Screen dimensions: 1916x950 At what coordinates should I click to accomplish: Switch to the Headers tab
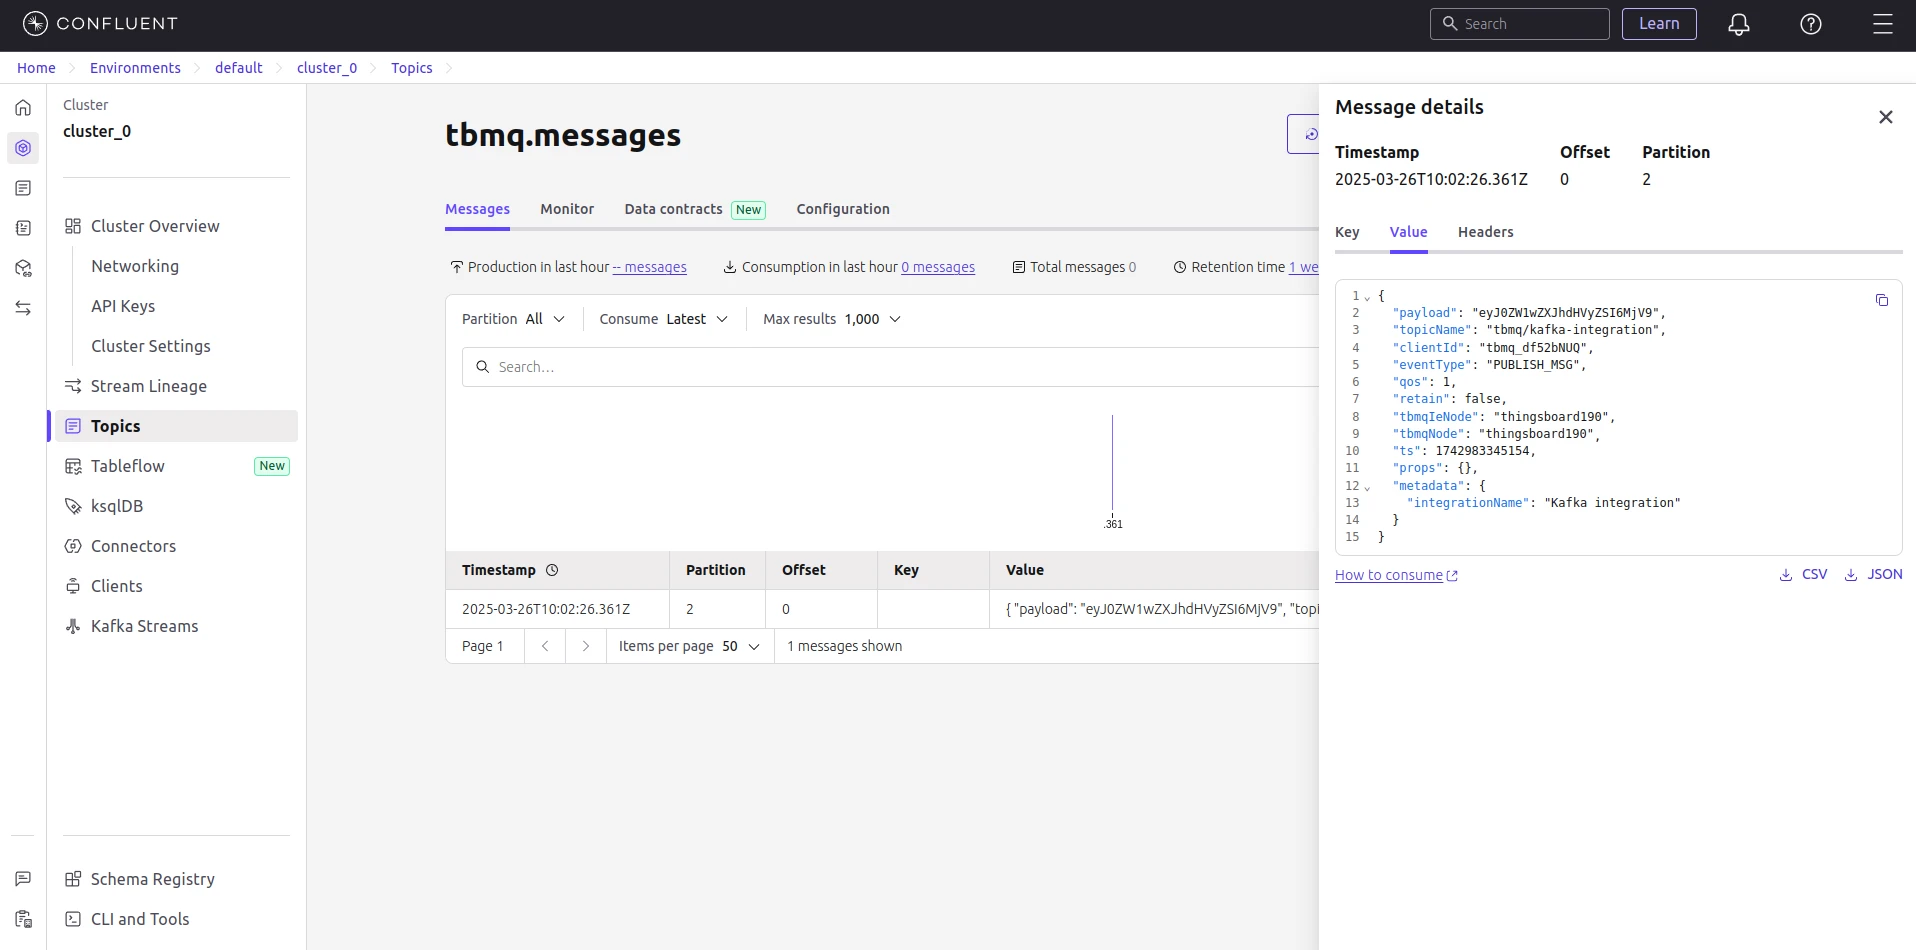coord(1485,232)
